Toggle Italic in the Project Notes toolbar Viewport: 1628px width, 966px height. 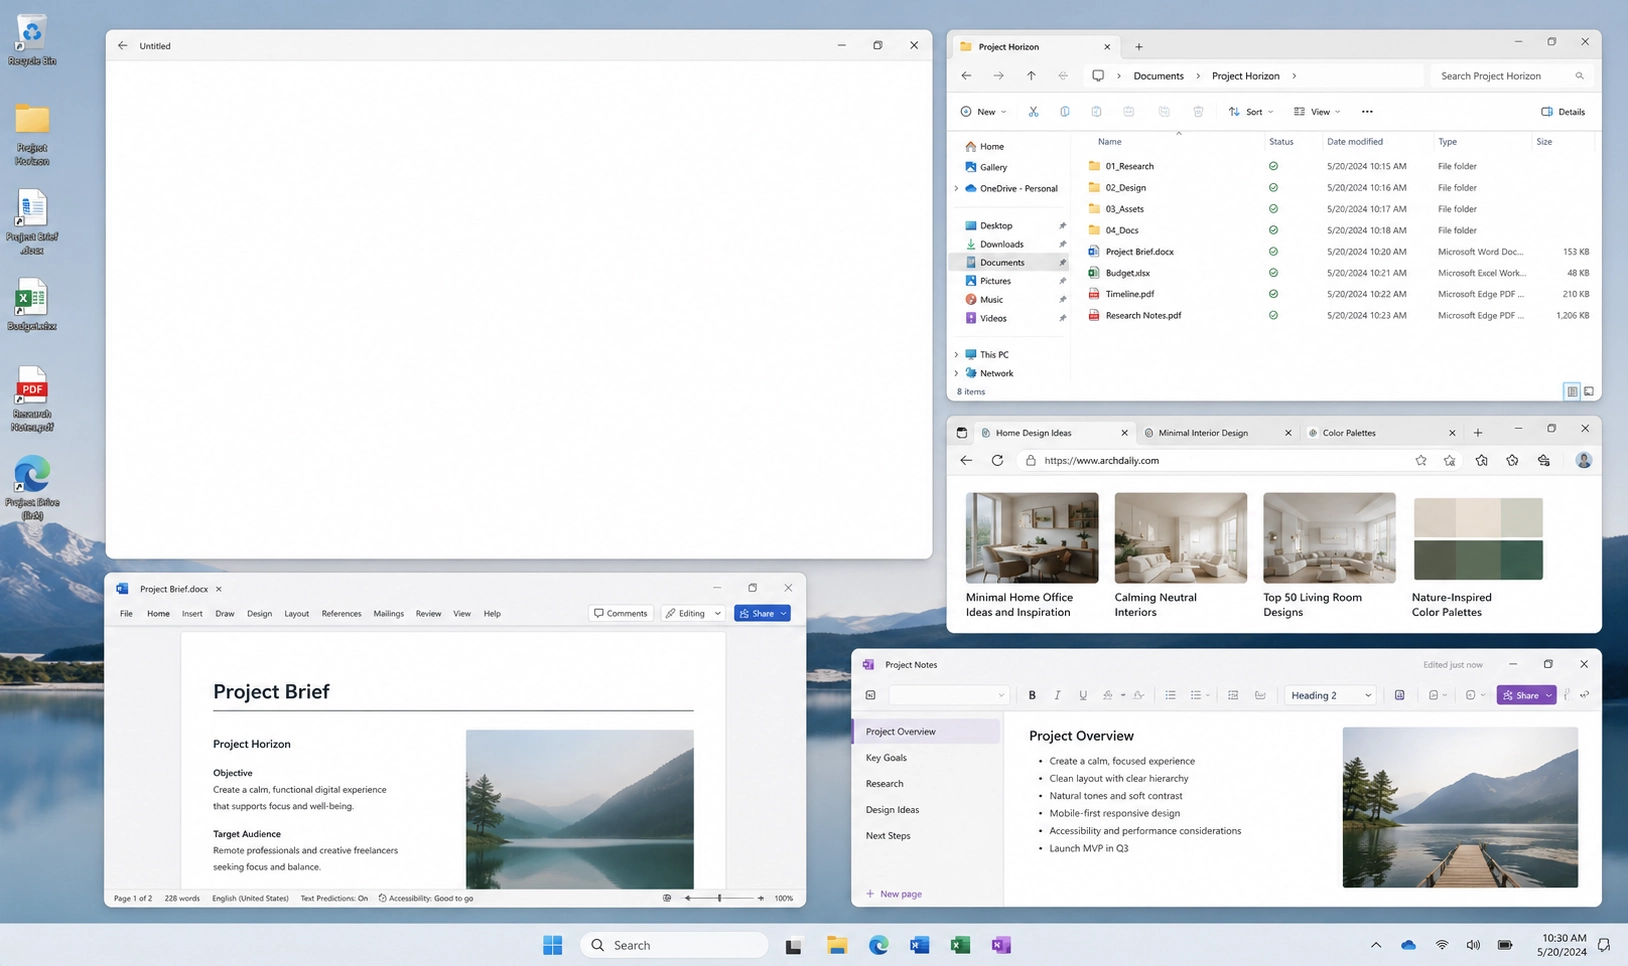(1057, 695)
